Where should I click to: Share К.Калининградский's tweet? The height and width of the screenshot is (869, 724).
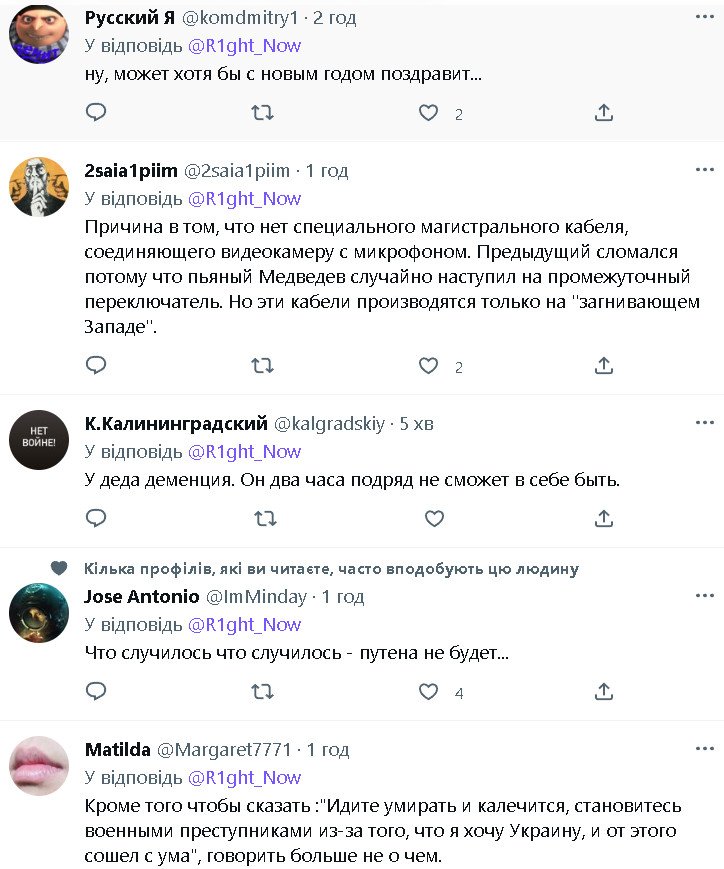coord(604,518)
